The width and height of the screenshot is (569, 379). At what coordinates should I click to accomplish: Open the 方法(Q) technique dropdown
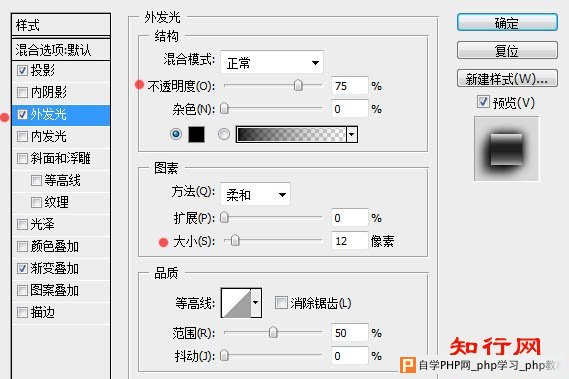pos(255,194)
